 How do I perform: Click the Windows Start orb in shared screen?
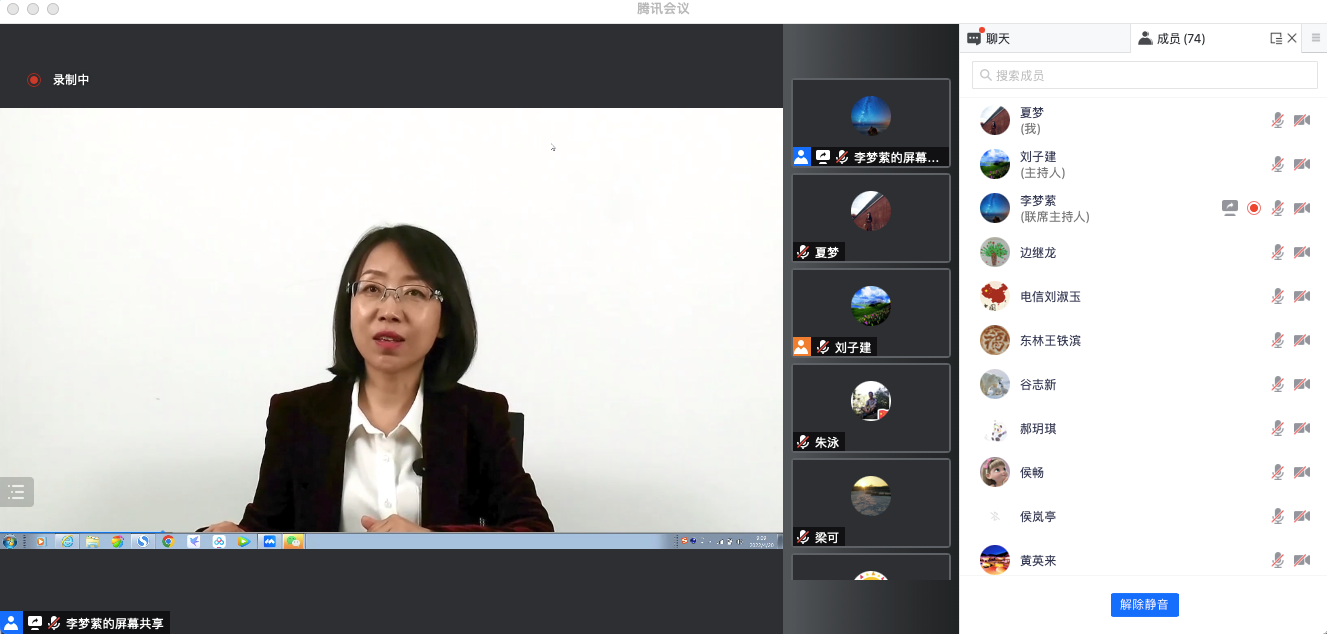click(10, 541)
